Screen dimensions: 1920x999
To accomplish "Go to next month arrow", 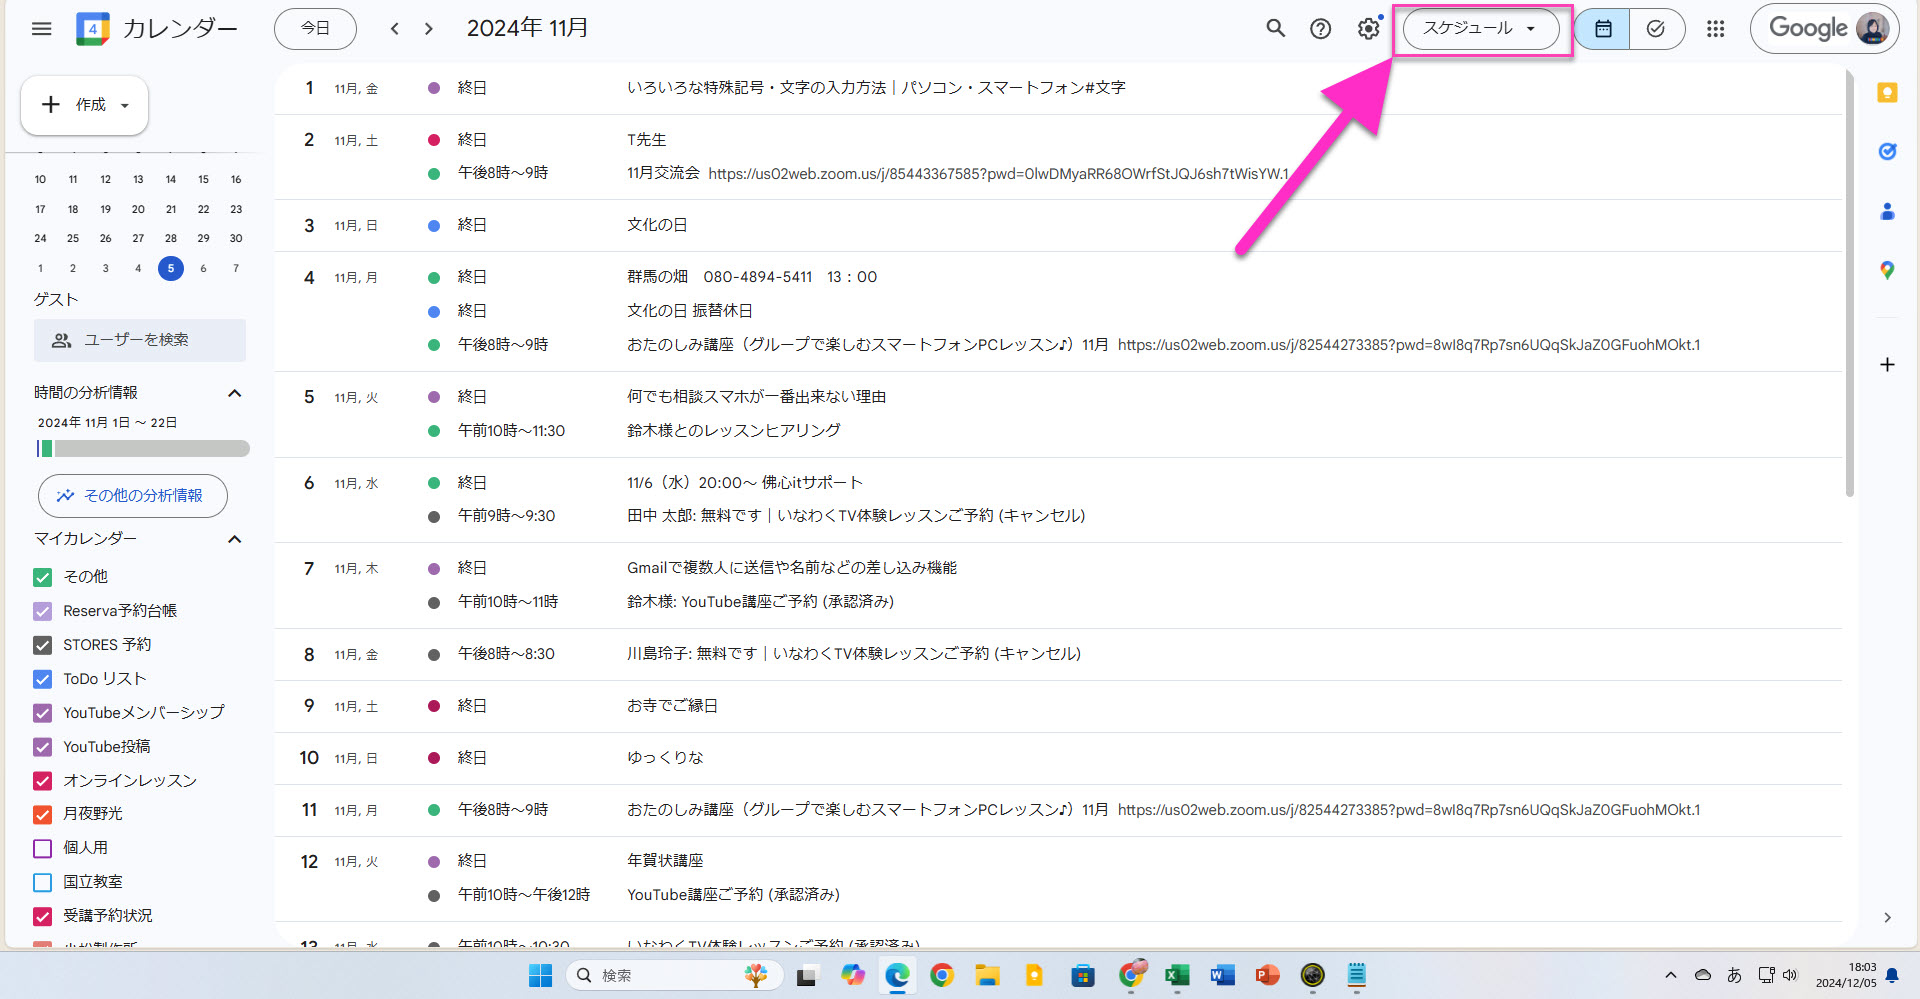I will [x=429, y=29].
